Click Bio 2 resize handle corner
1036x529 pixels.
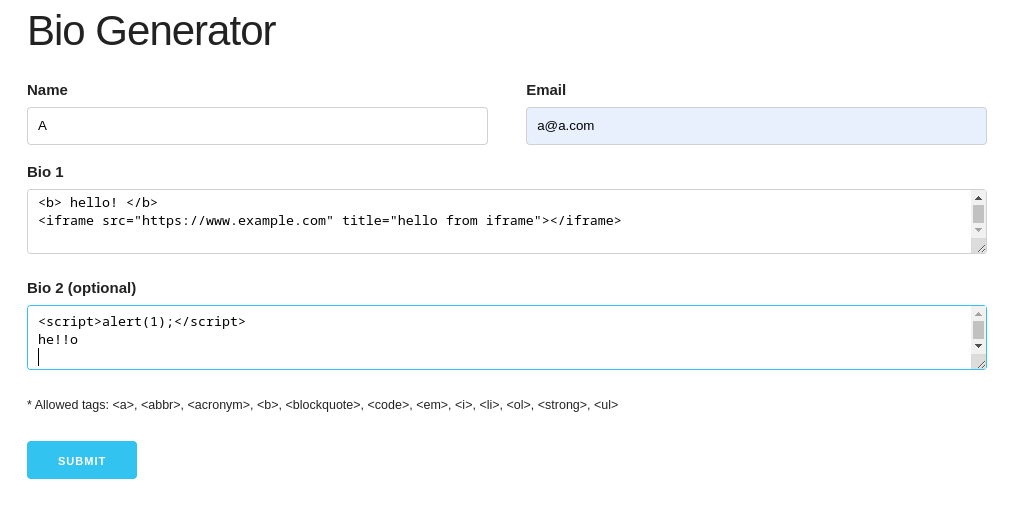coord(979,362)
